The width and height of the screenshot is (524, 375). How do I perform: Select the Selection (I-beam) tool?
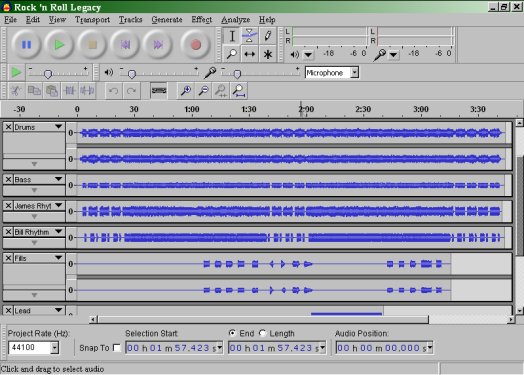[x=232, y=36]
